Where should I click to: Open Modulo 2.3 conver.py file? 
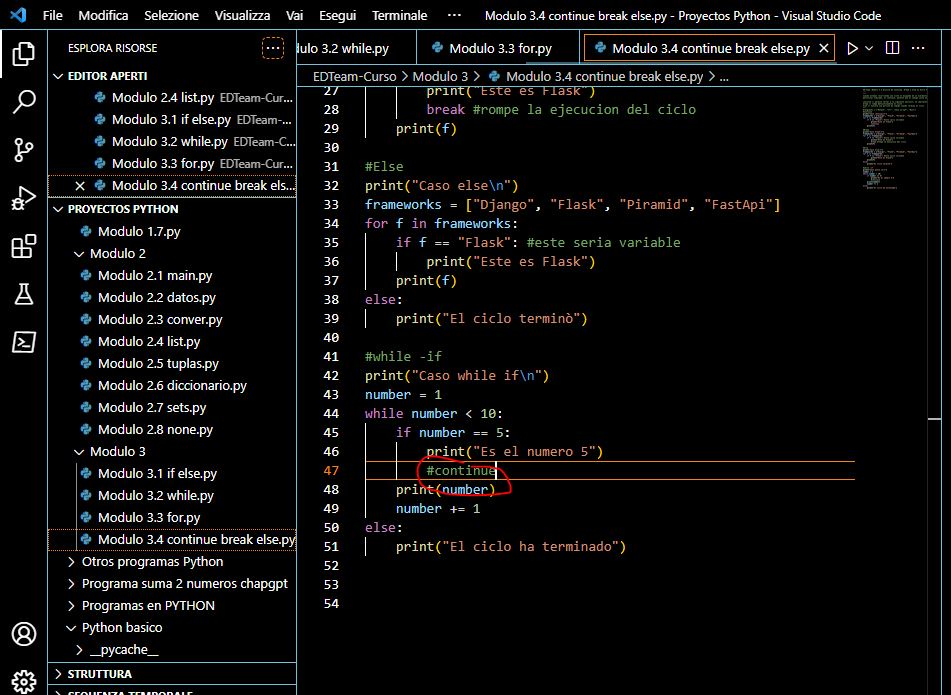point(172,320)
